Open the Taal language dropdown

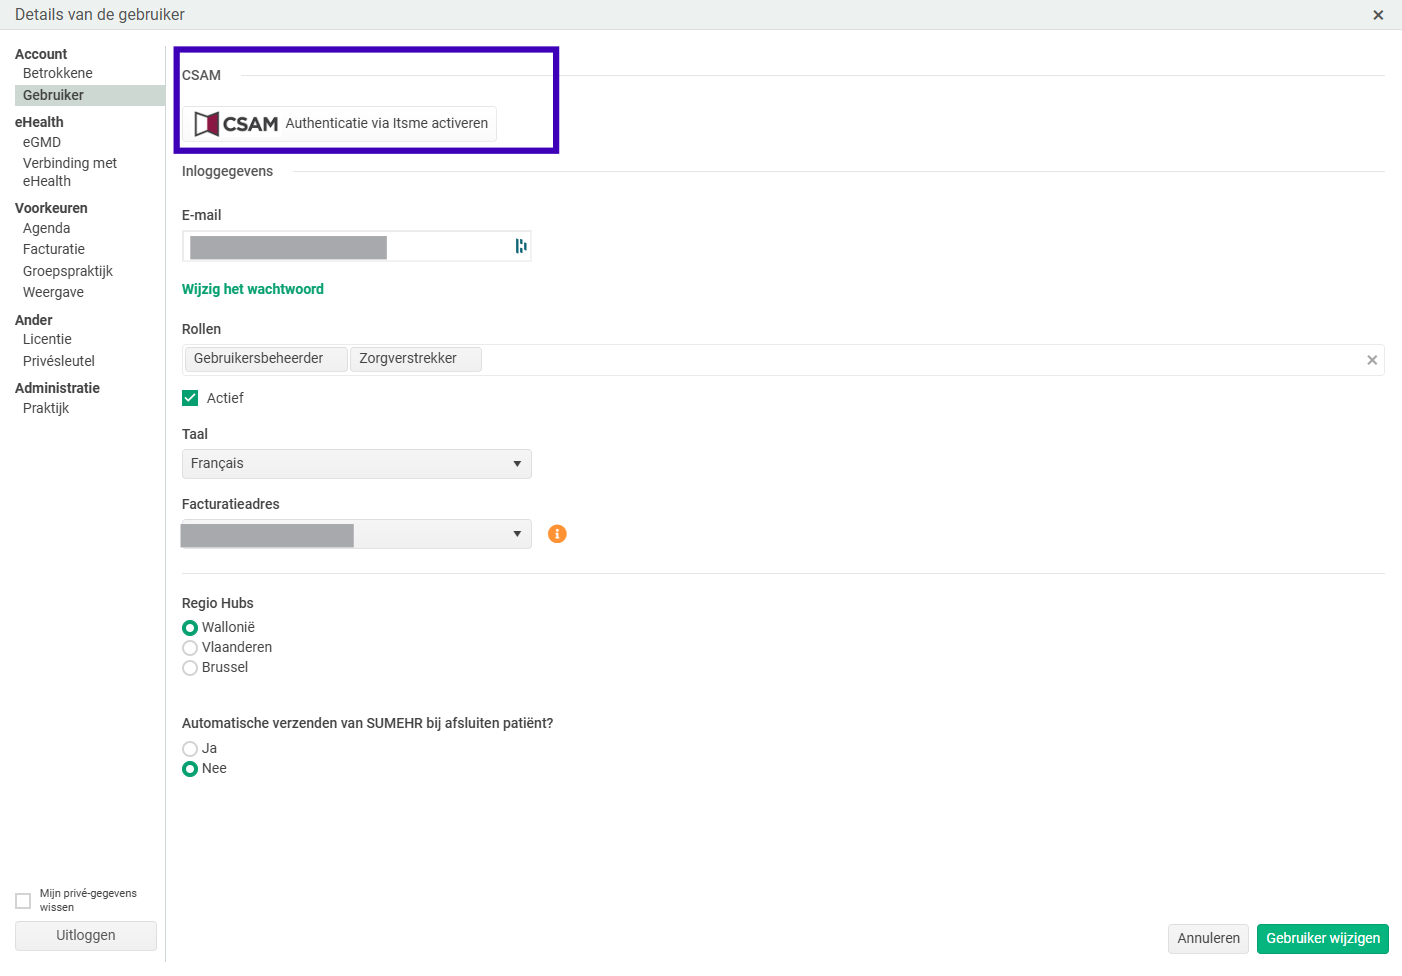[356, 464]
